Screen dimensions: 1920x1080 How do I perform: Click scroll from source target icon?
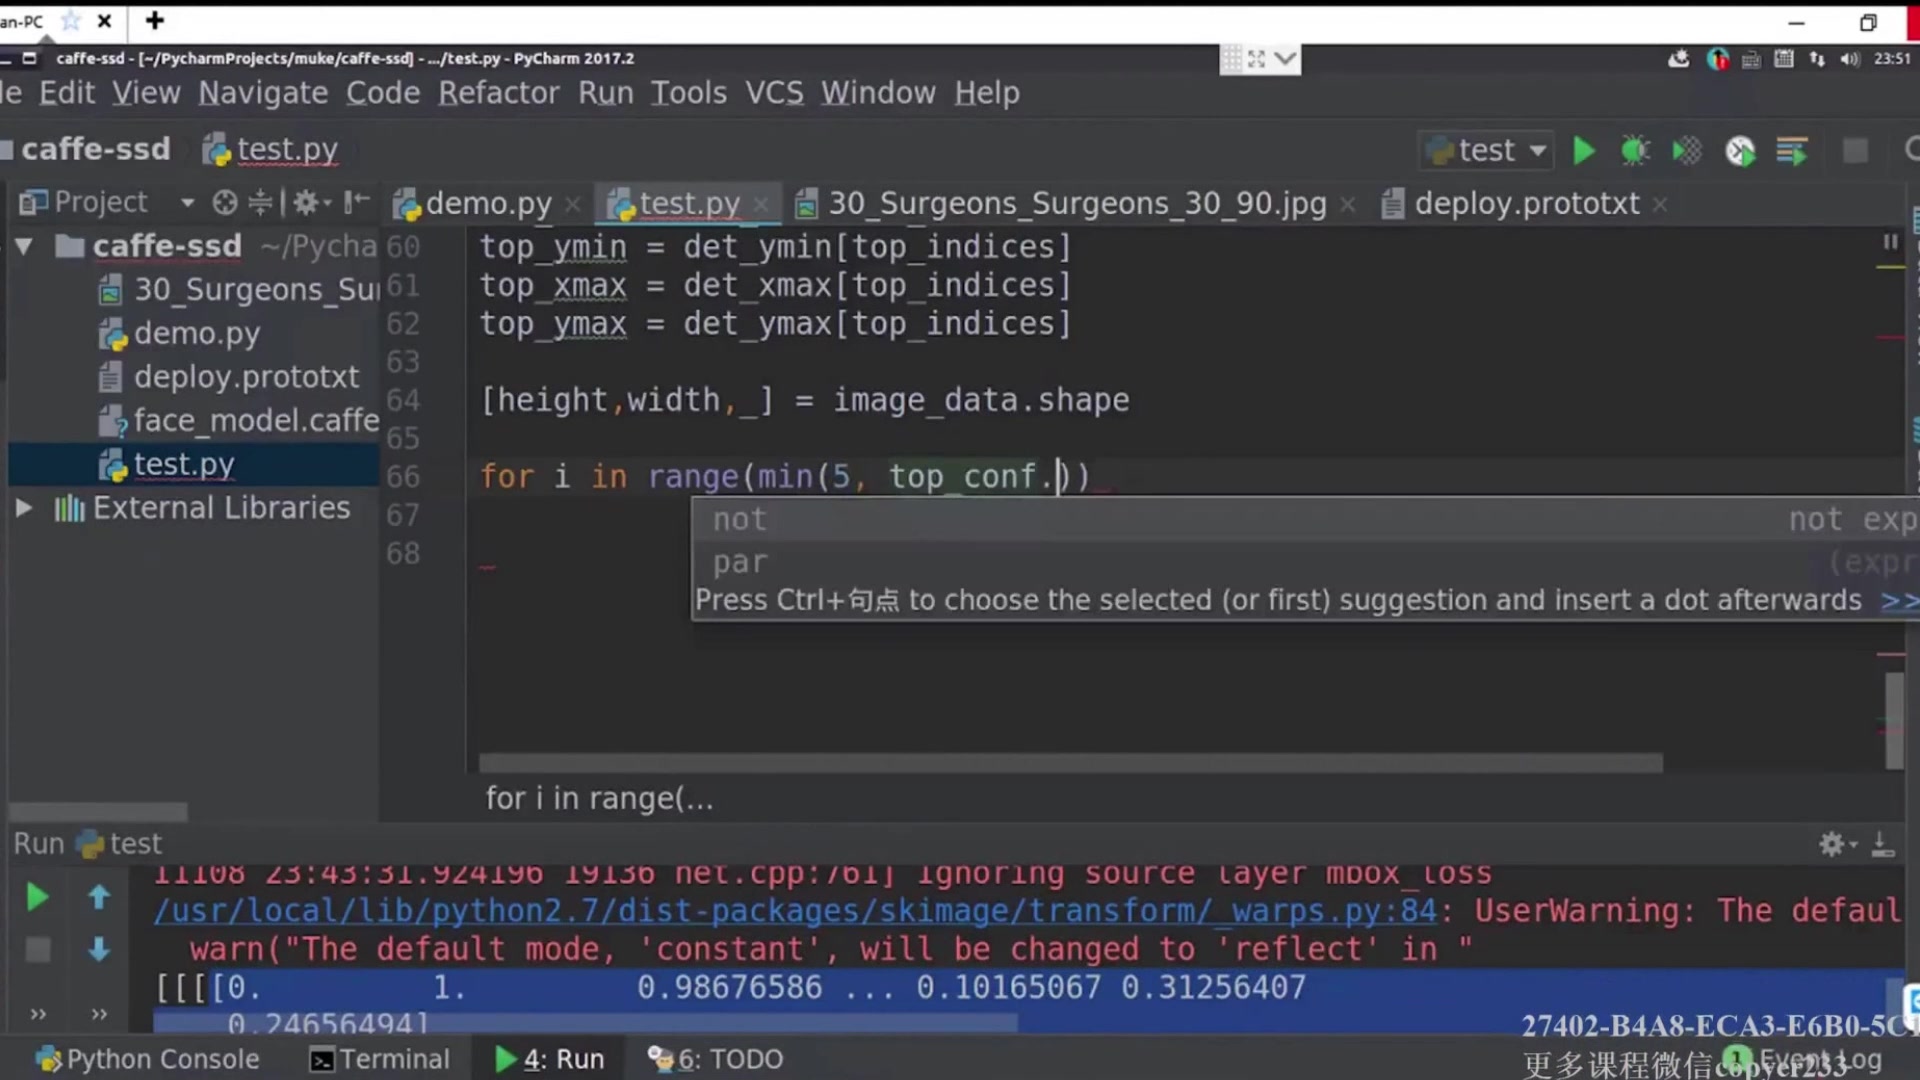click(x=225, y=203)
